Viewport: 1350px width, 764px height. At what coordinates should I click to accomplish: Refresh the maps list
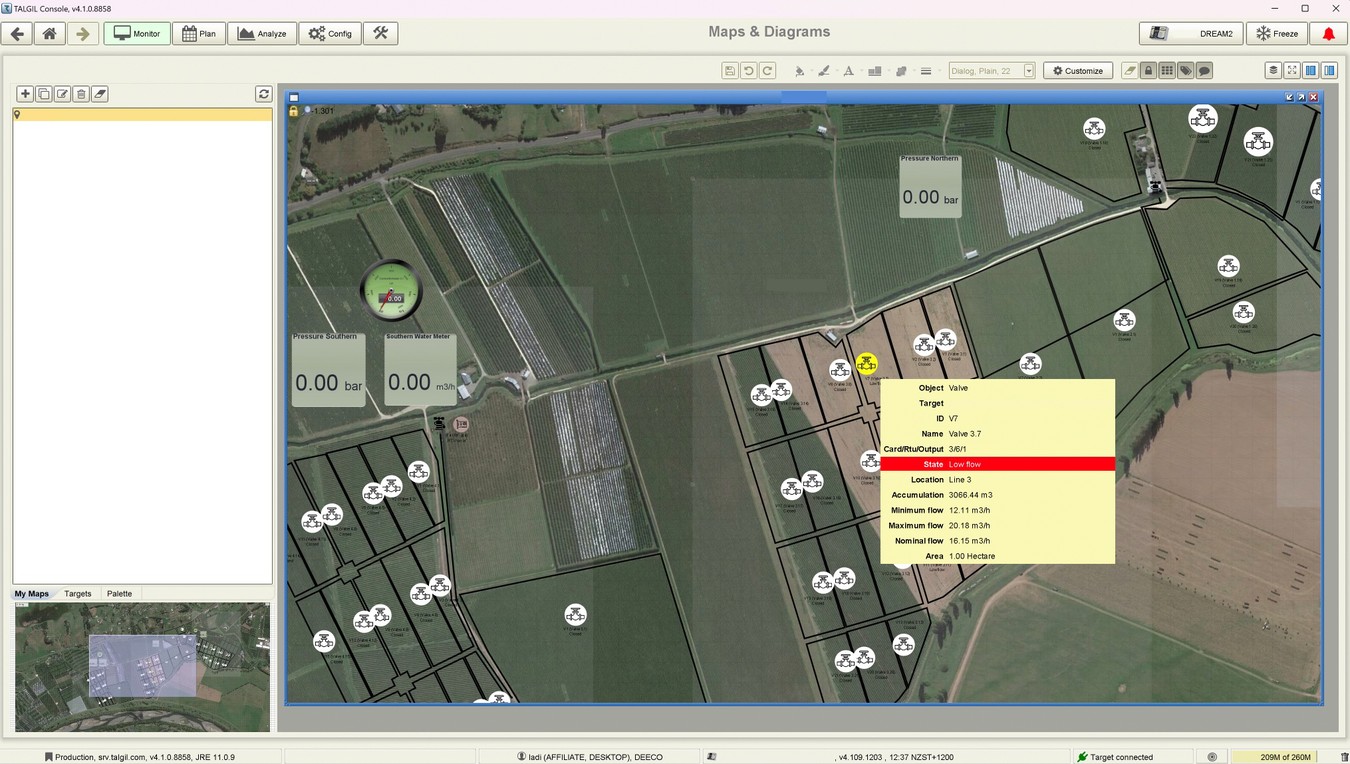pos(264,94)
